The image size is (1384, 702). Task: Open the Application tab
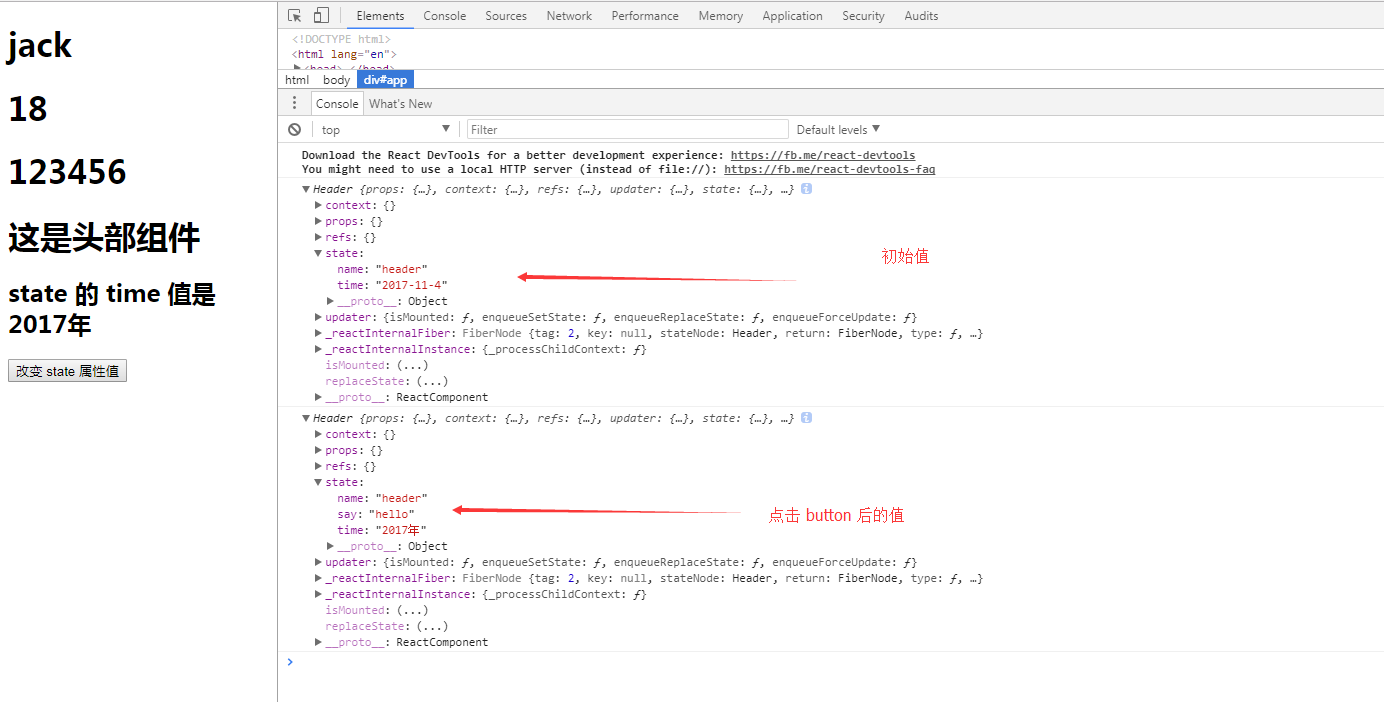(792, 16)
